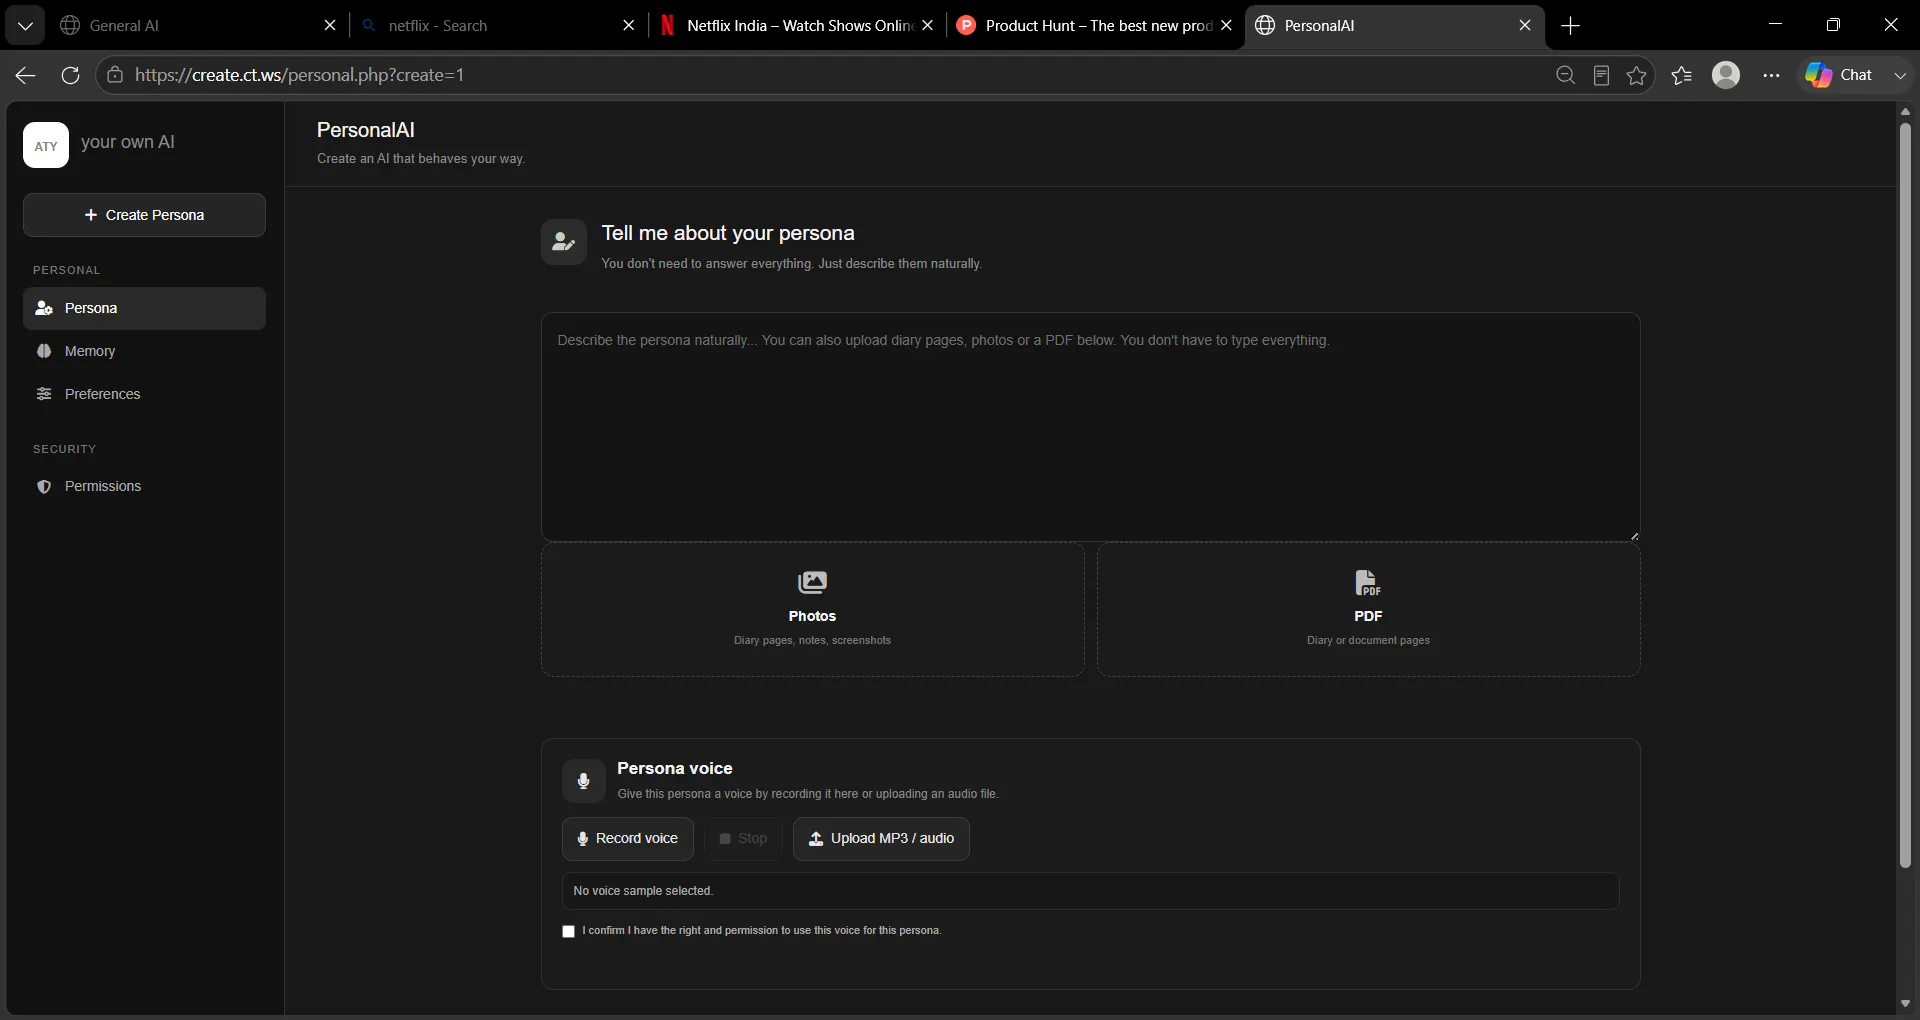Click the Stop recording button

[x=743, y=839]
